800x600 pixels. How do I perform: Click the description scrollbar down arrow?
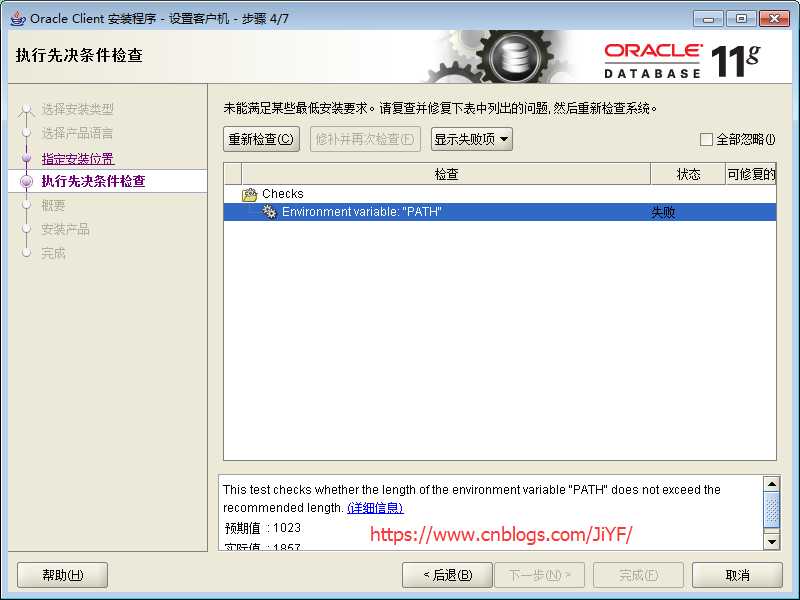click(x=771, y=541)
